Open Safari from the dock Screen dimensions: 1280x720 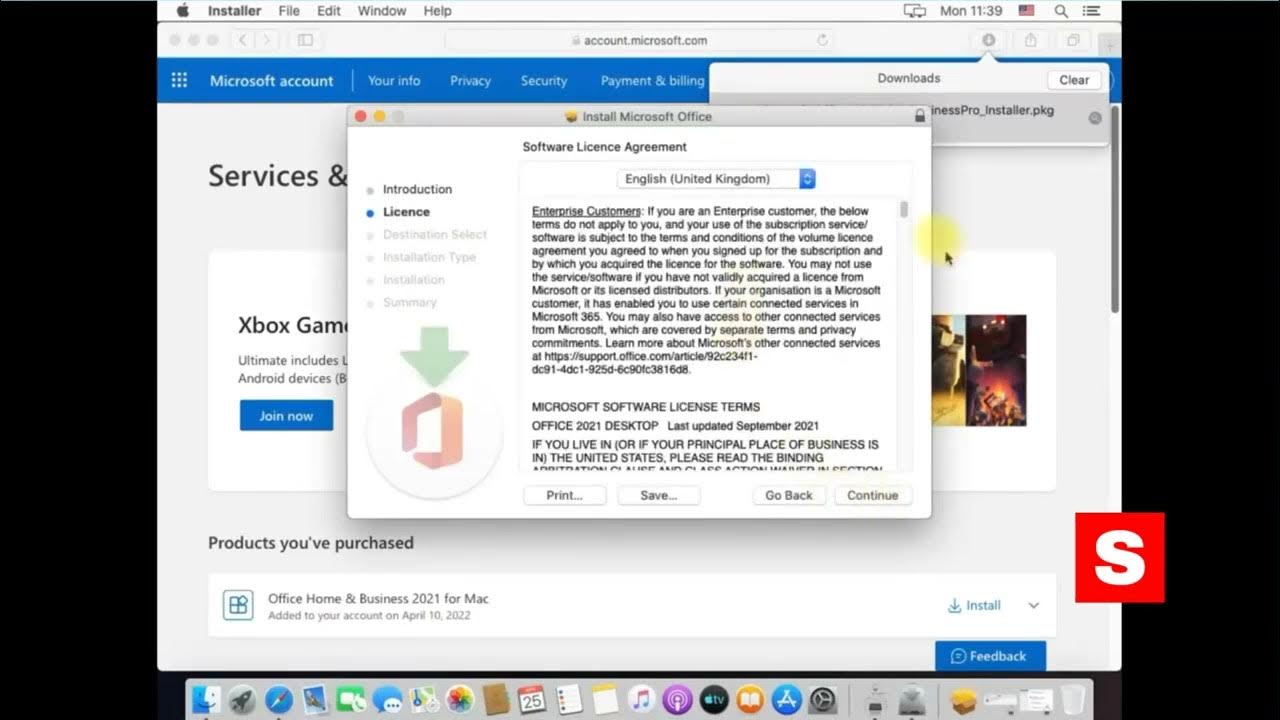[279, 699]
